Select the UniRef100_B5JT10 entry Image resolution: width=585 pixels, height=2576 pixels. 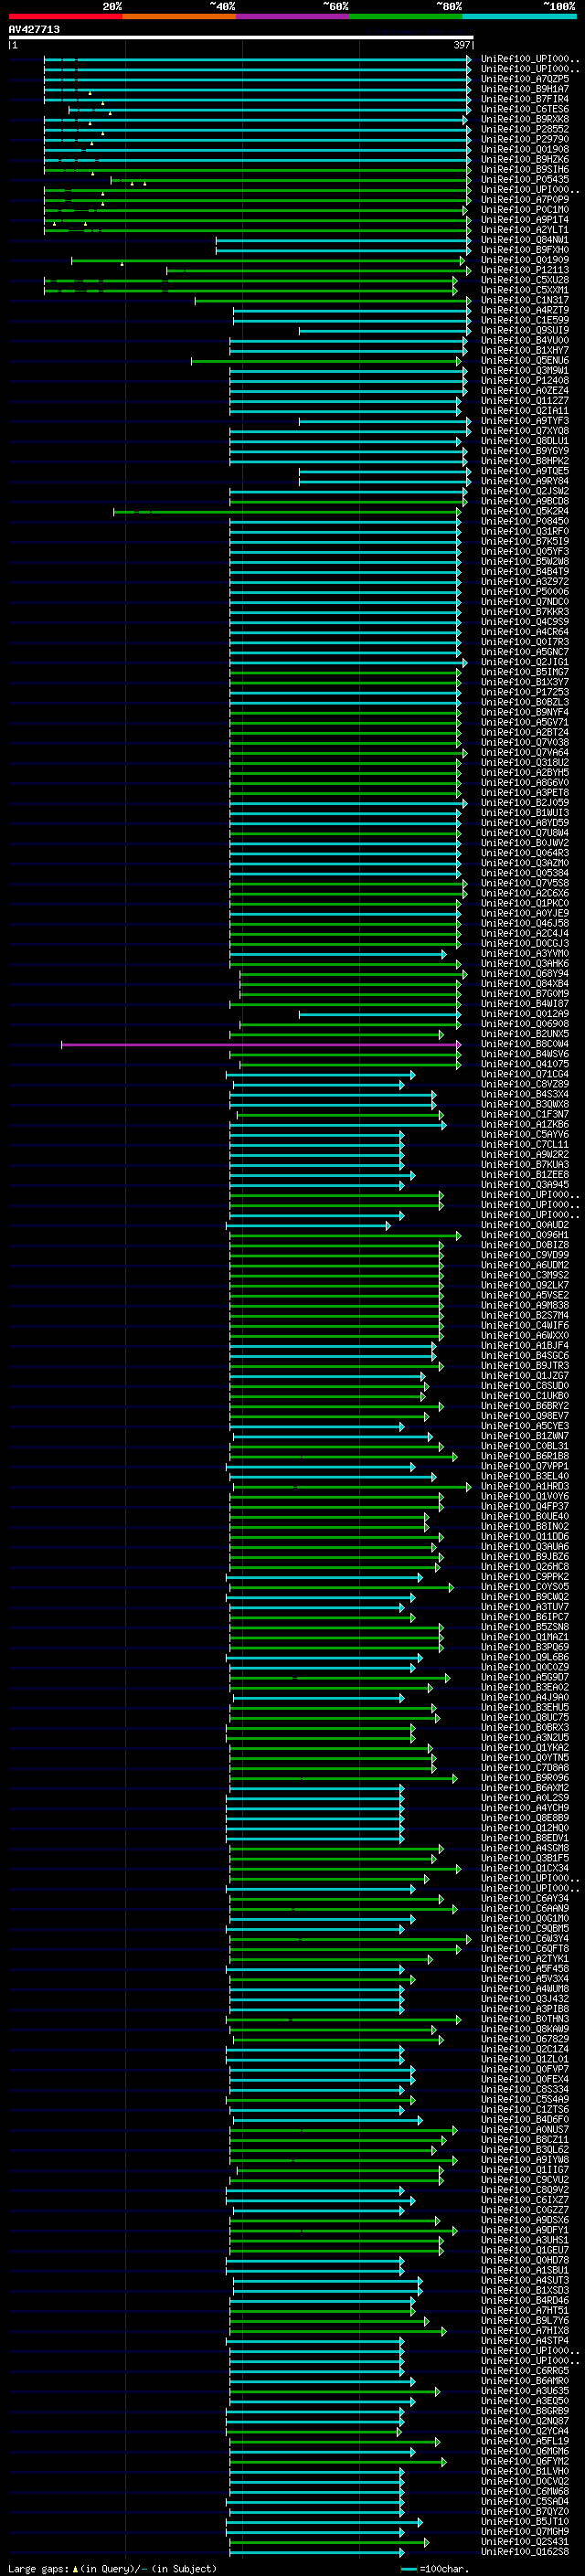pyautogui.click(x=525, y=2521)
